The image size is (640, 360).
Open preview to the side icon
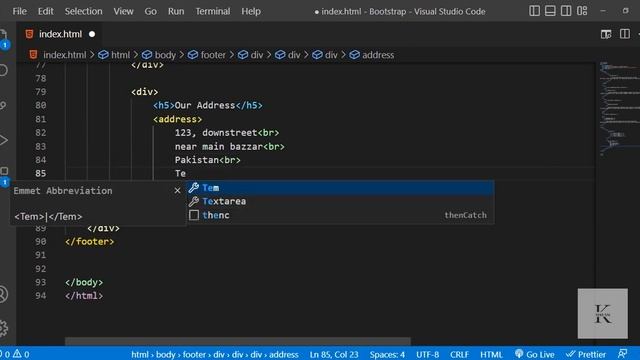click(x=606, y=34)
